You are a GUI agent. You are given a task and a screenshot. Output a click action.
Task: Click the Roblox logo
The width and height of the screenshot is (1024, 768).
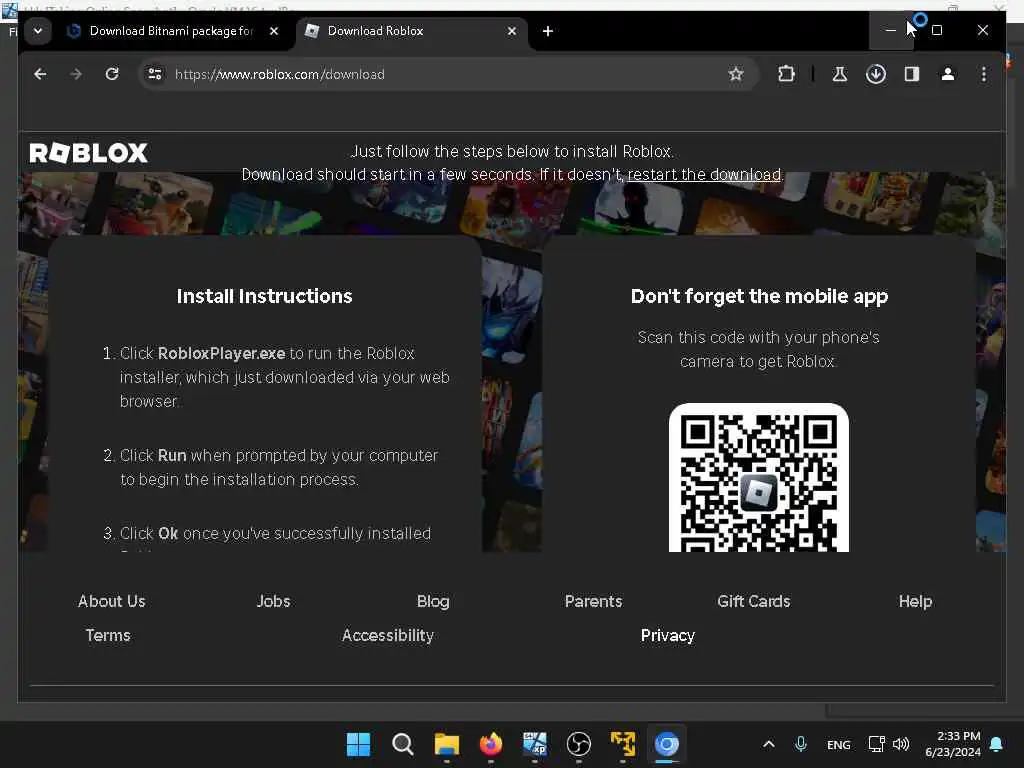(x=89, y=153)
